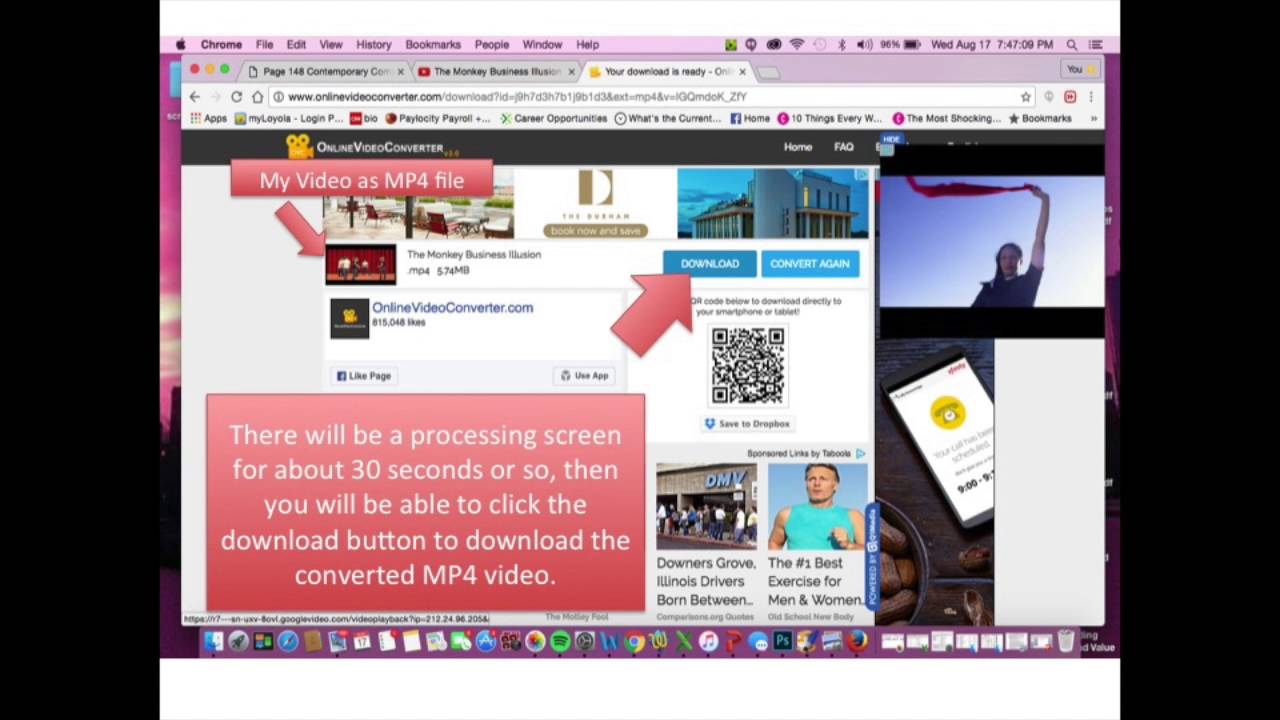The image size is (1280, 720).
Task: Open the Google Chrome Dock icon
Action: click(x=634, y=642)
